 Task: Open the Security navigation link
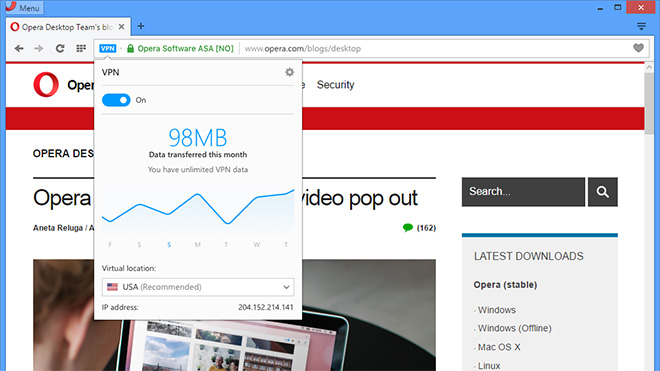click(335, 85)
